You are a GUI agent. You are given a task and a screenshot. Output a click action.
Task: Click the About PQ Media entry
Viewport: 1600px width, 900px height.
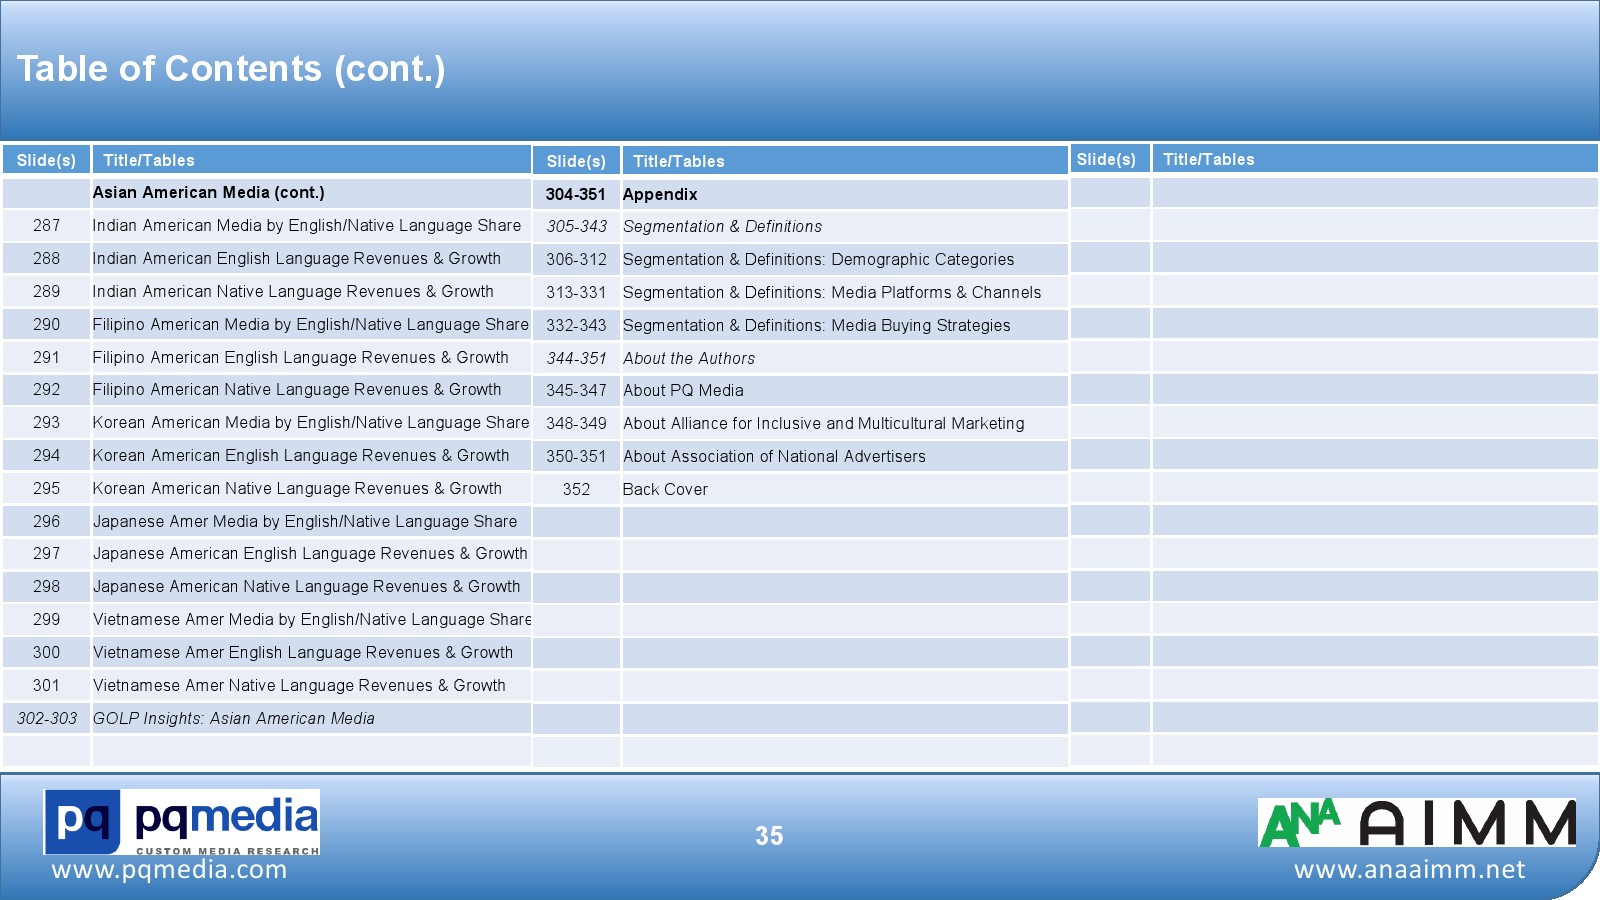(x=683, y=391)
